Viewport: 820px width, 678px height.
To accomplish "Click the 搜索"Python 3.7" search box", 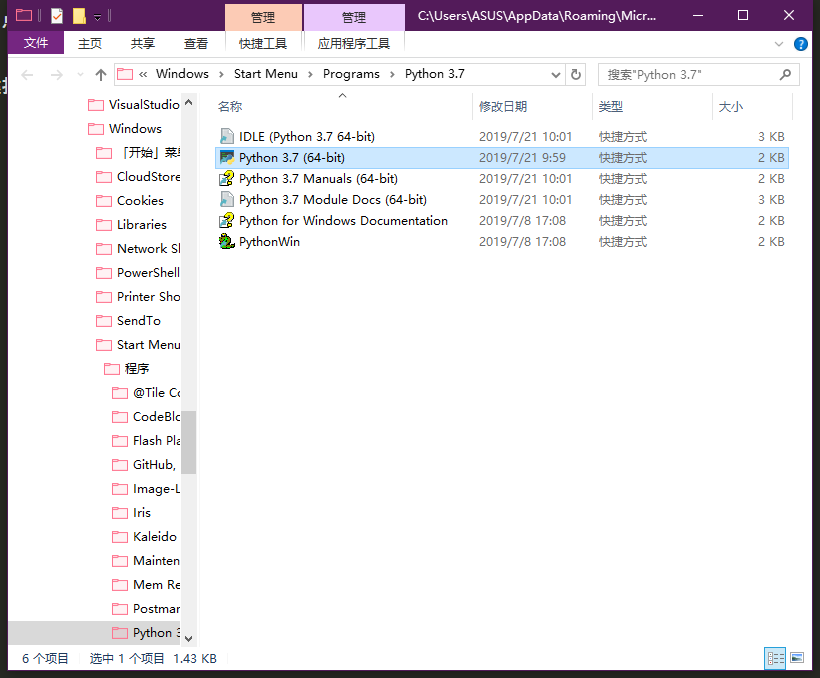I will click(x=690, y=74).
